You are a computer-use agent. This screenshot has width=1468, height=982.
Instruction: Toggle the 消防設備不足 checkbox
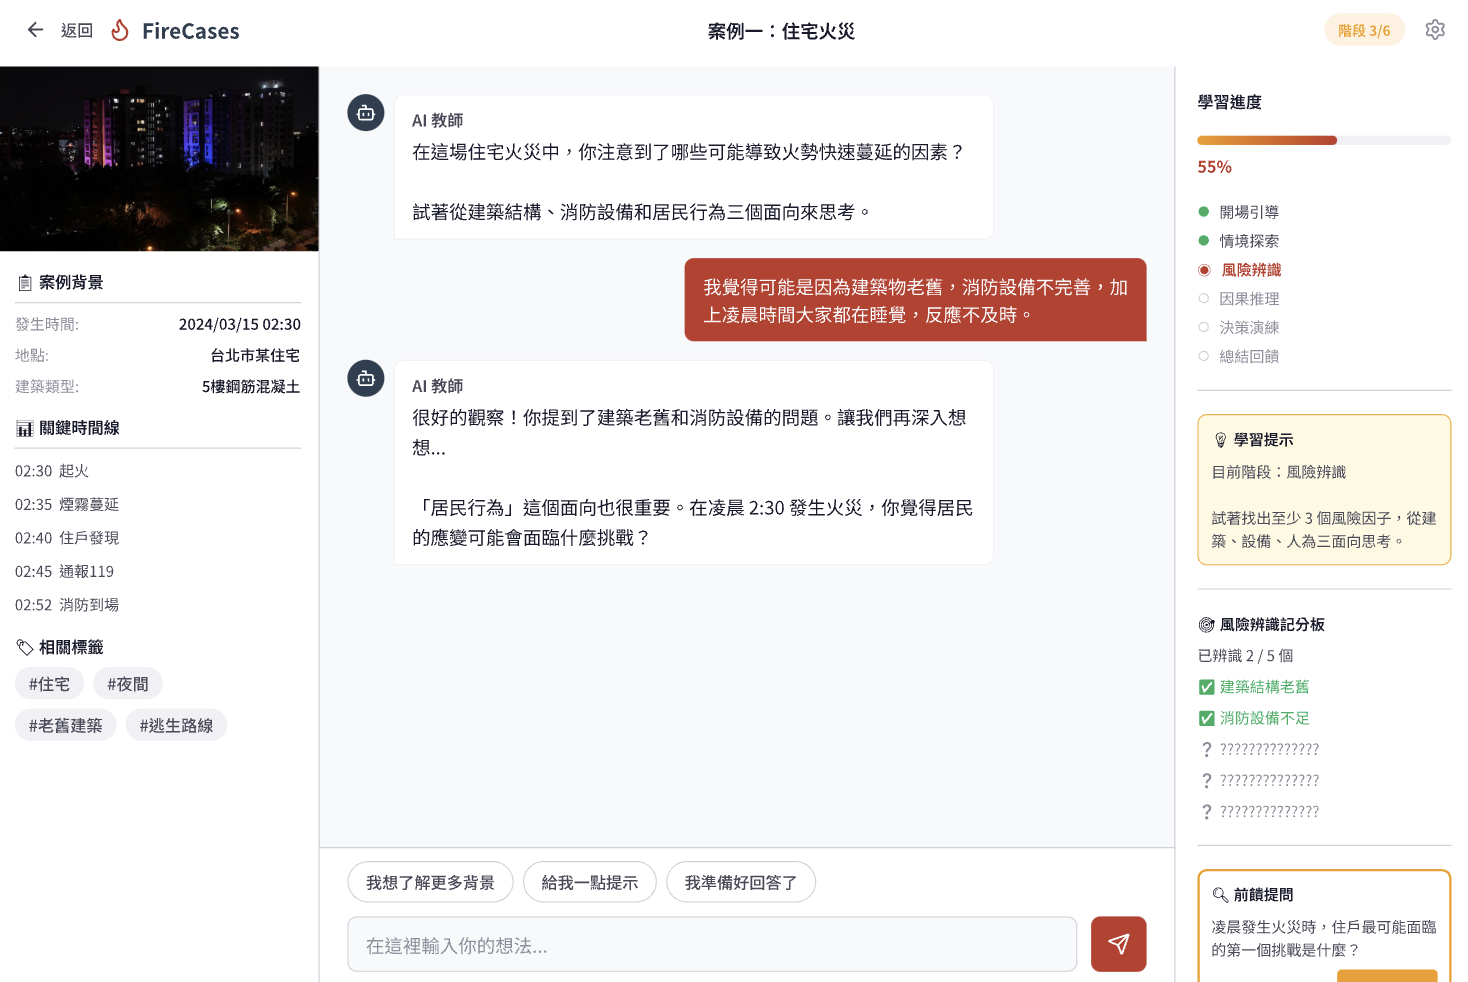pyautogui.click(x=1207, y=718)
